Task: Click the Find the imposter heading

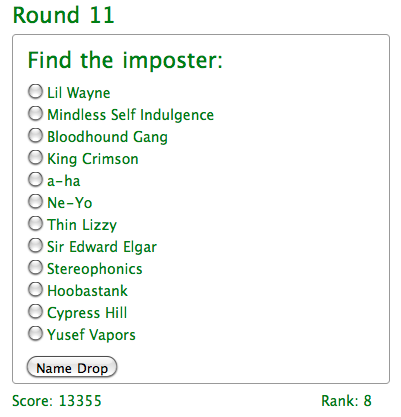Action: point(125,61)
